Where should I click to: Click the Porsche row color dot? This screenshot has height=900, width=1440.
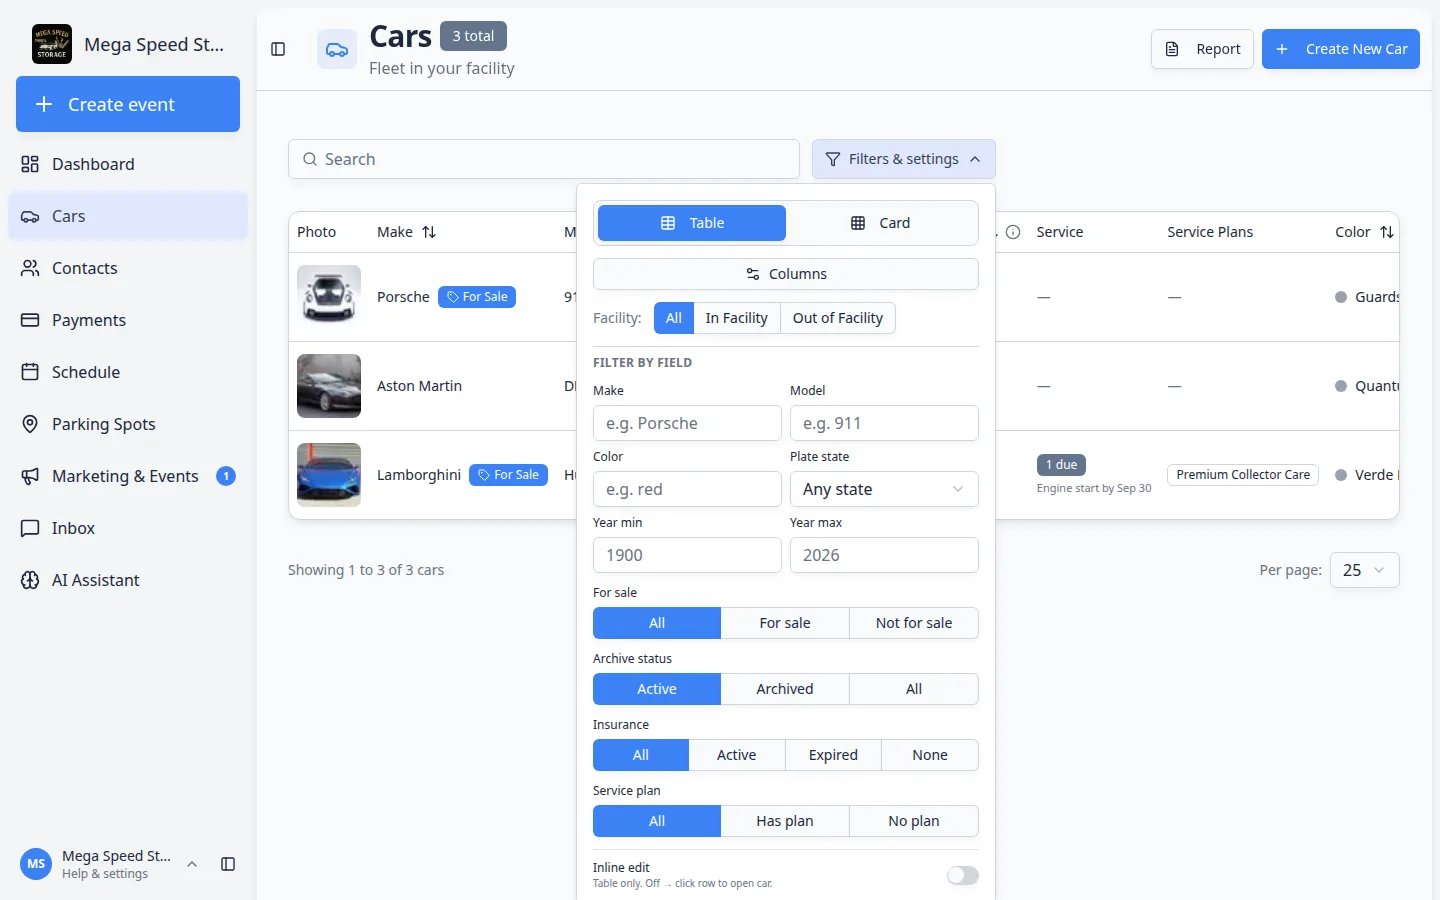click(x=1341, y=297)
